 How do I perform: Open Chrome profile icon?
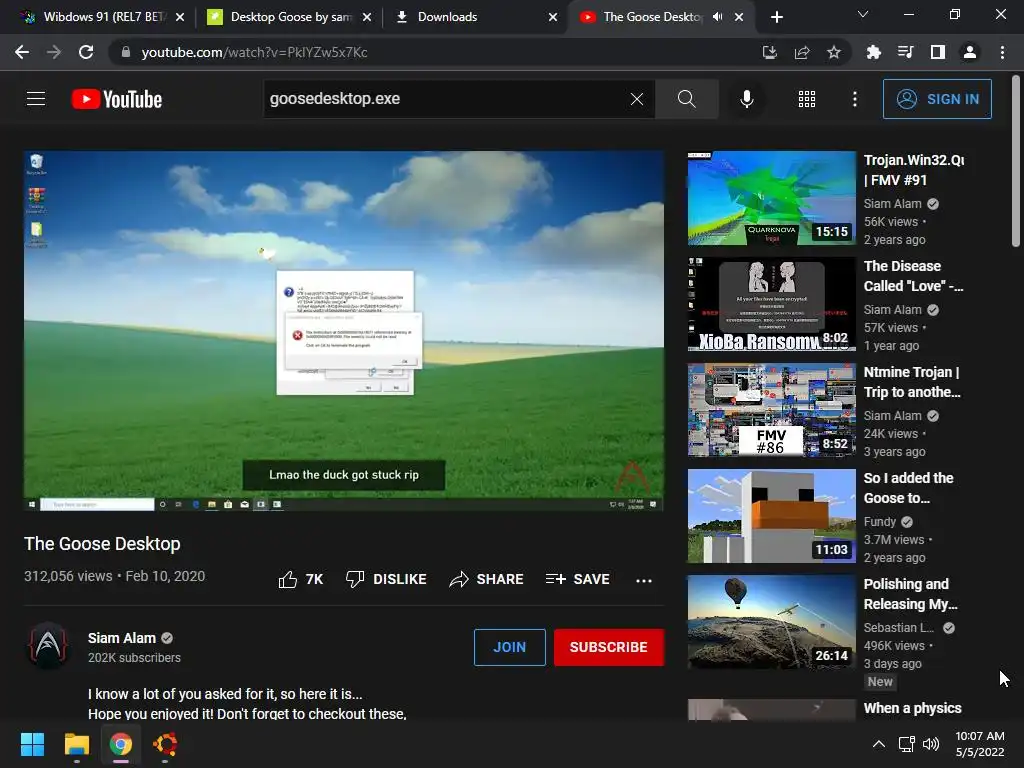click(970, 52)
